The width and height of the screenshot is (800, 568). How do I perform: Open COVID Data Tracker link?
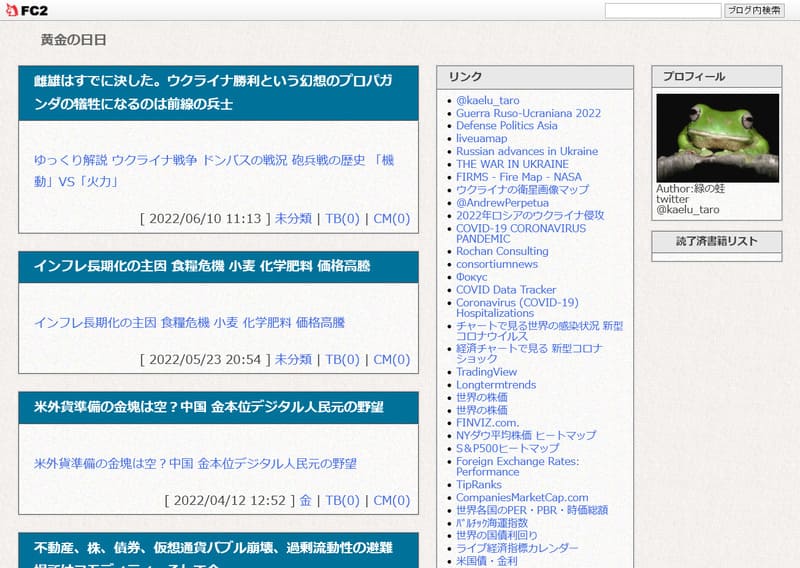coord(506,289)
